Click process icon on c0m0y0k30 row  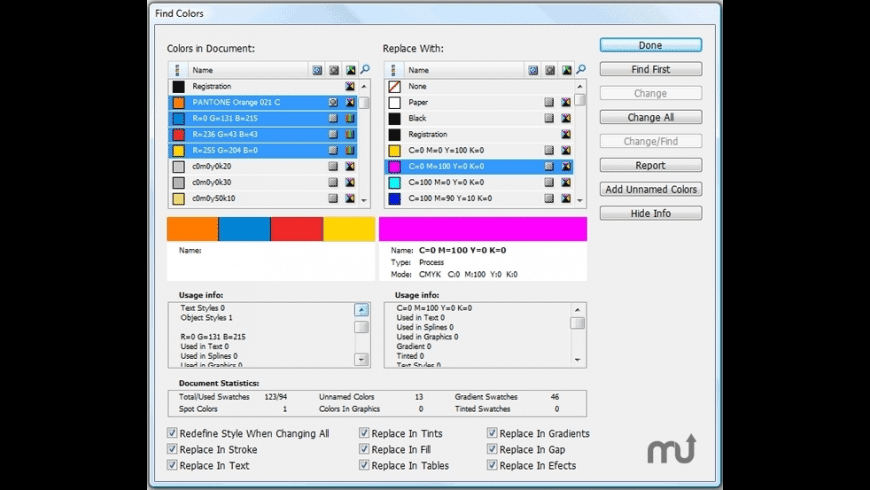(333, 182)
